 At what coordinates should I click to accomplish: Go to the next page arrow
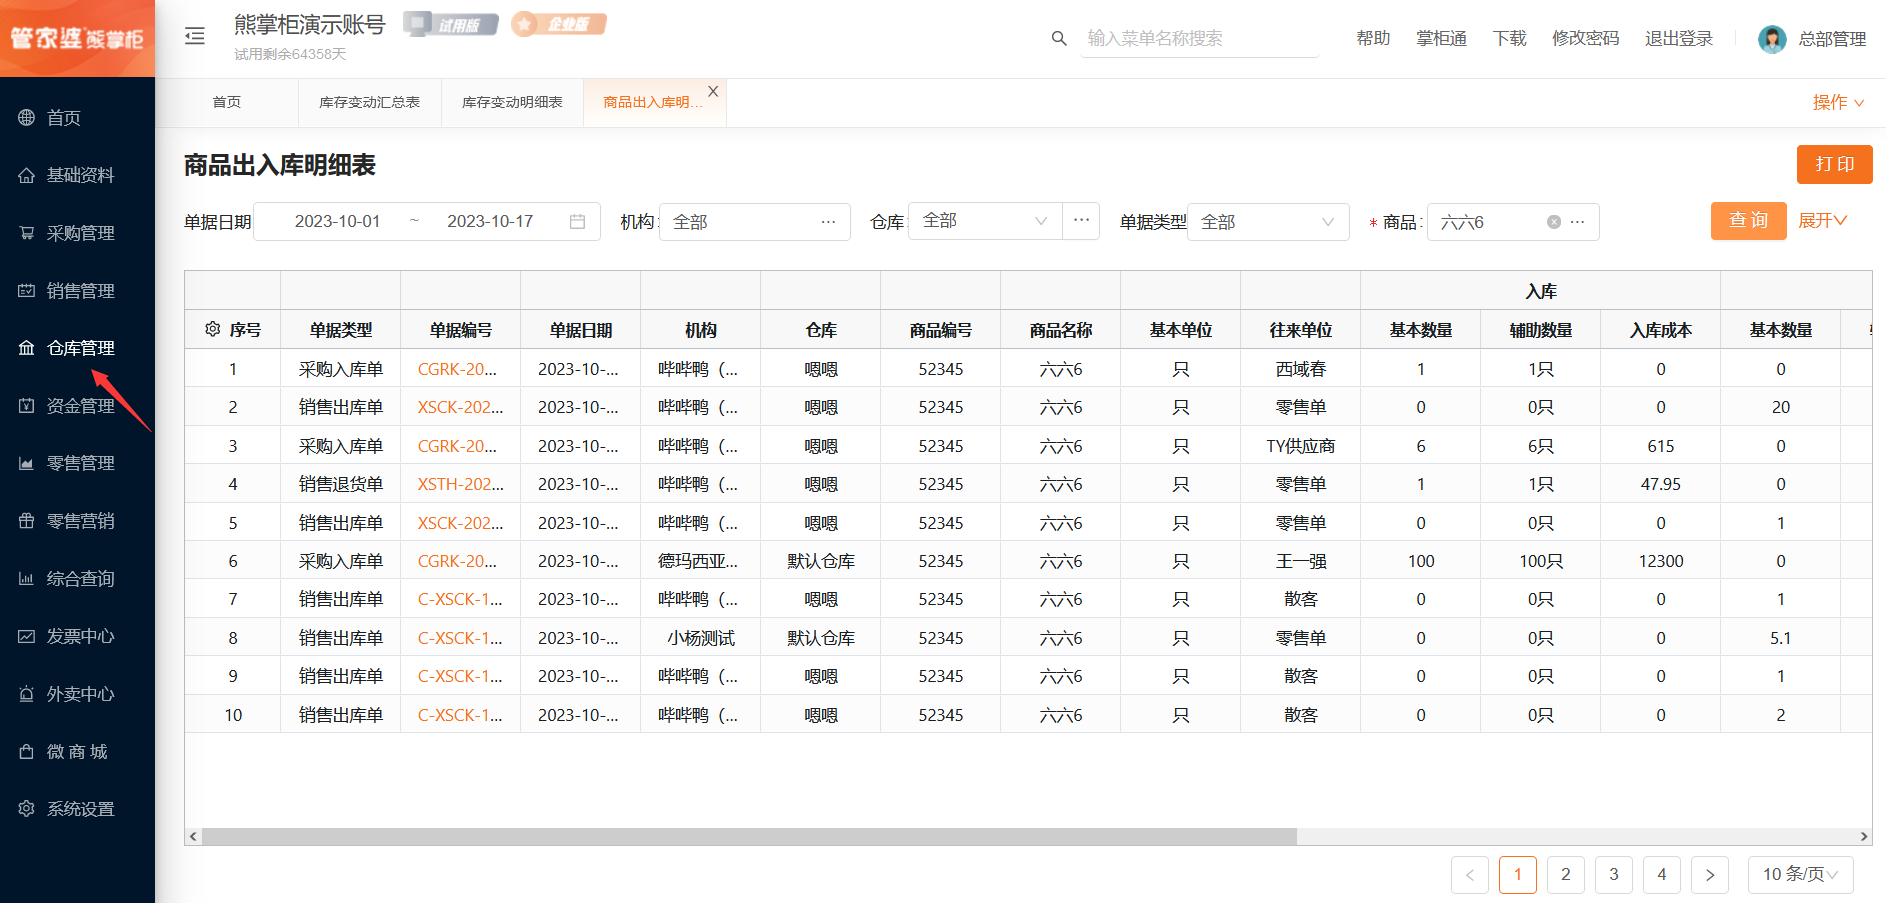[1709, 874]
